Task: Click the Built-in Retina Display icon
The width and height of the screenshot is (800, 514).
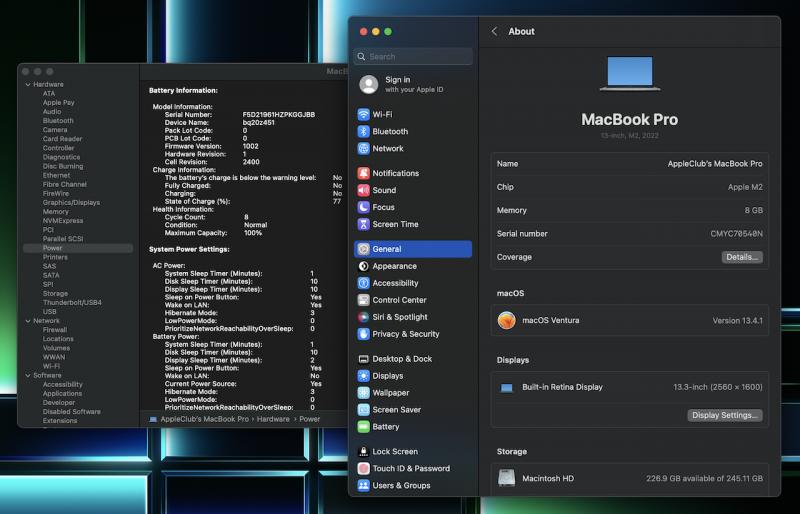Action: [x=507, y=388]
